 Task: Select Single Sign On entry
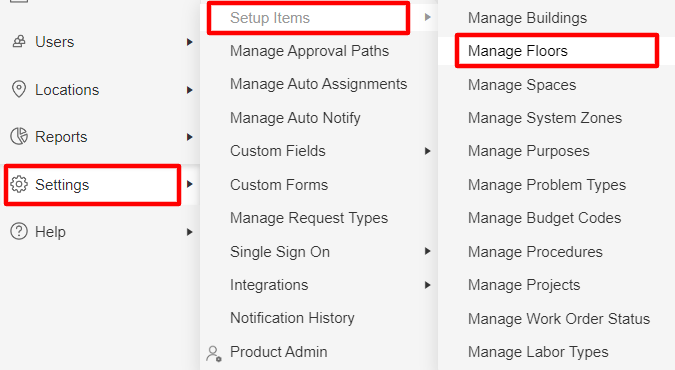pos(280,252)
